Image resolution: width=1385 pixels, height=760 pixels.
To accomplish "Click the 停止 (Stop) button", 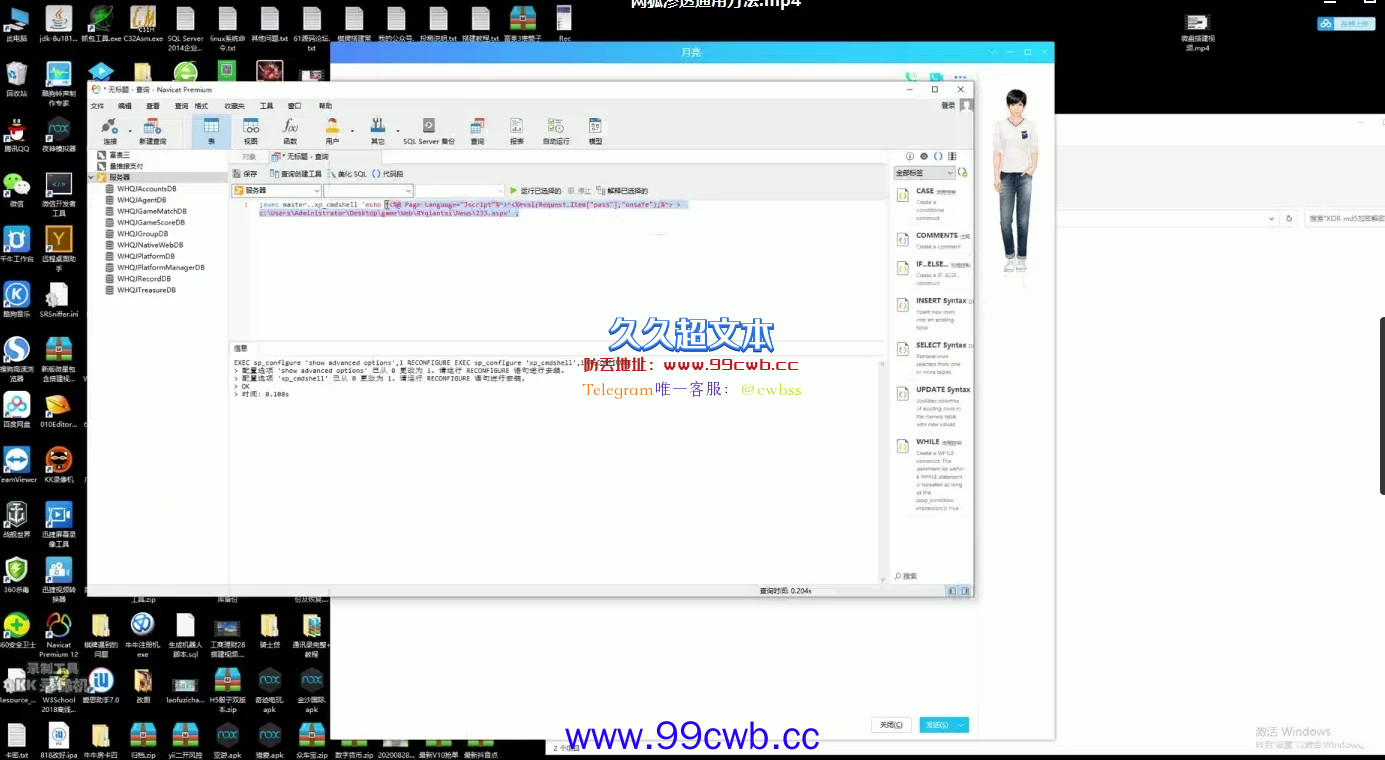I will [579, 190].
